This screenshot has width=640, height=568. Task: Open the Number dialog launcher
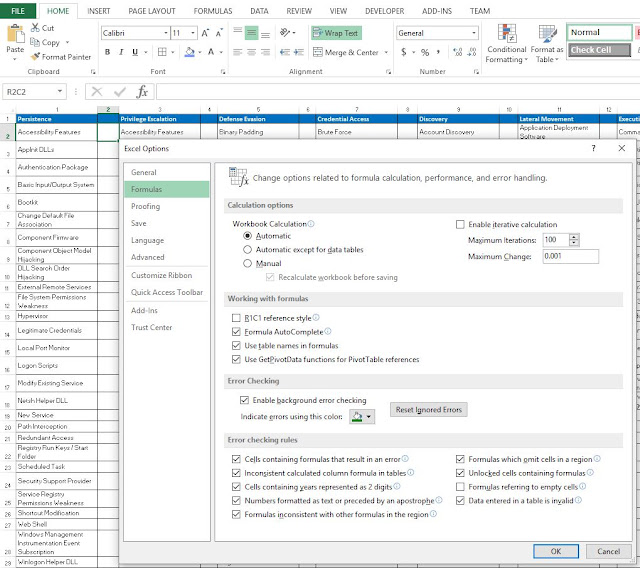click(x=476, y=72)
